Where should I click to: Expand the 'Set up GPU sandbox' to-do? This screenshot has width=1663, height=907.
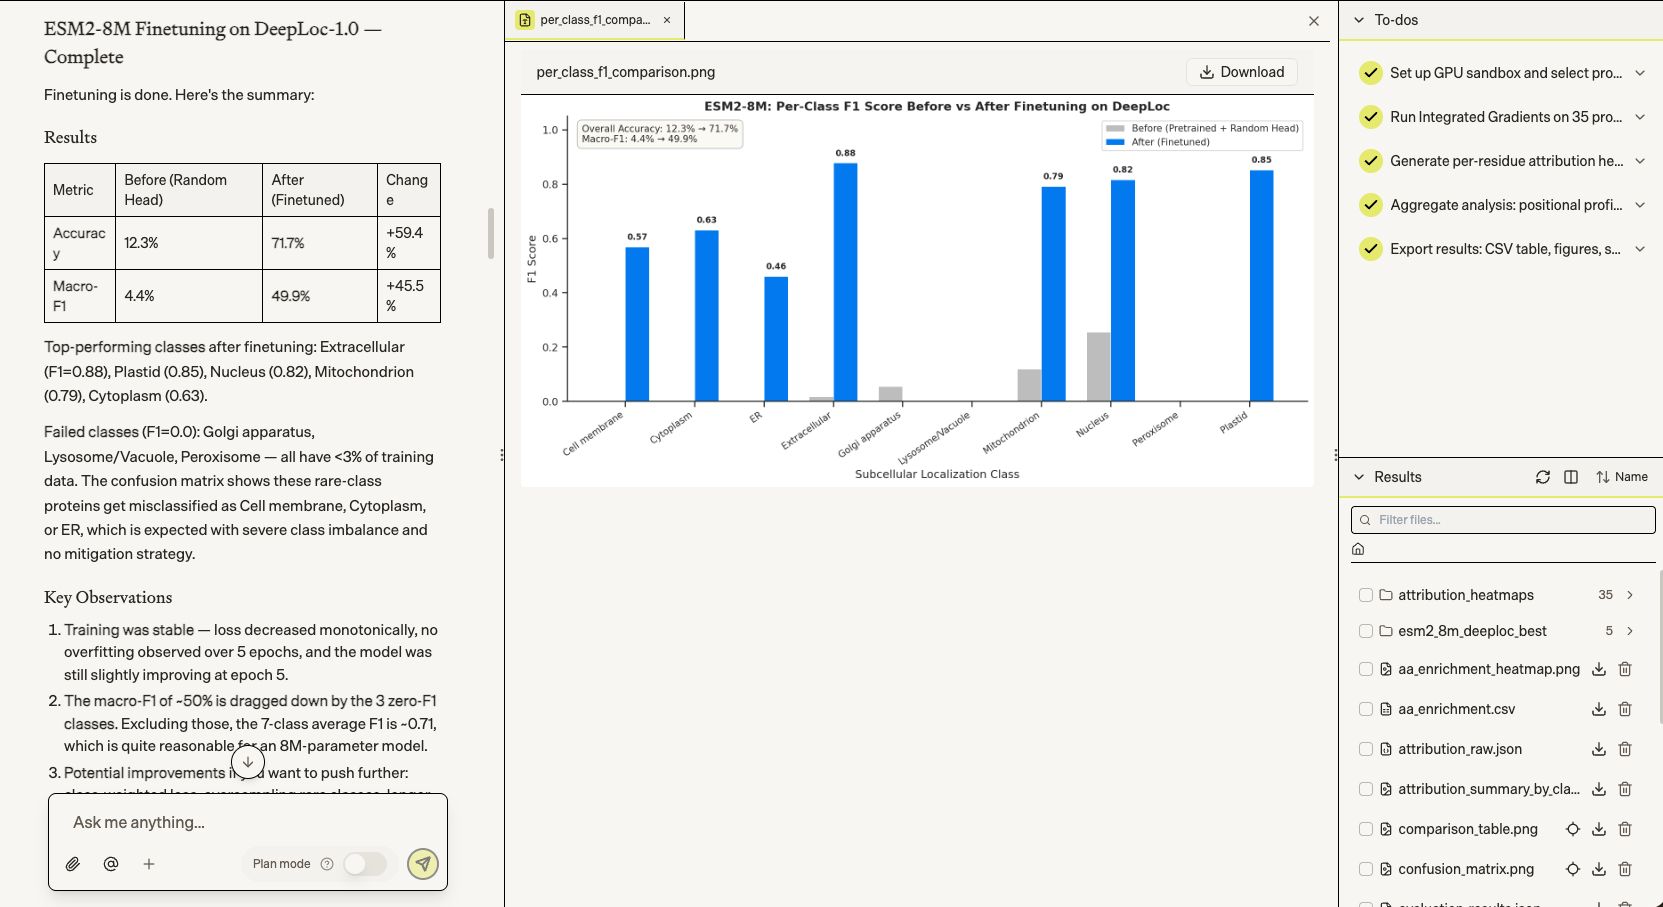1640,73
